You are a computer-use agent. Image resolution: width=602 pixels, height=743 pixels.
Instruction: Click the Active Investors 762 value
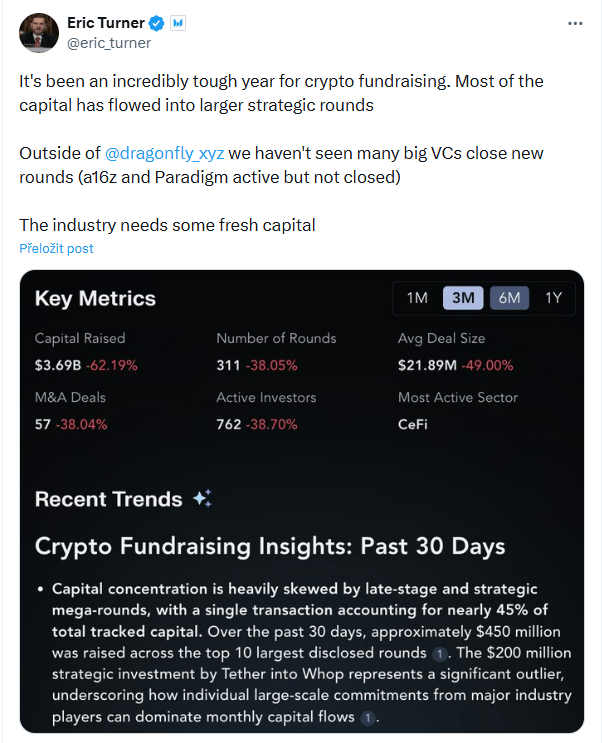(229, 424)
